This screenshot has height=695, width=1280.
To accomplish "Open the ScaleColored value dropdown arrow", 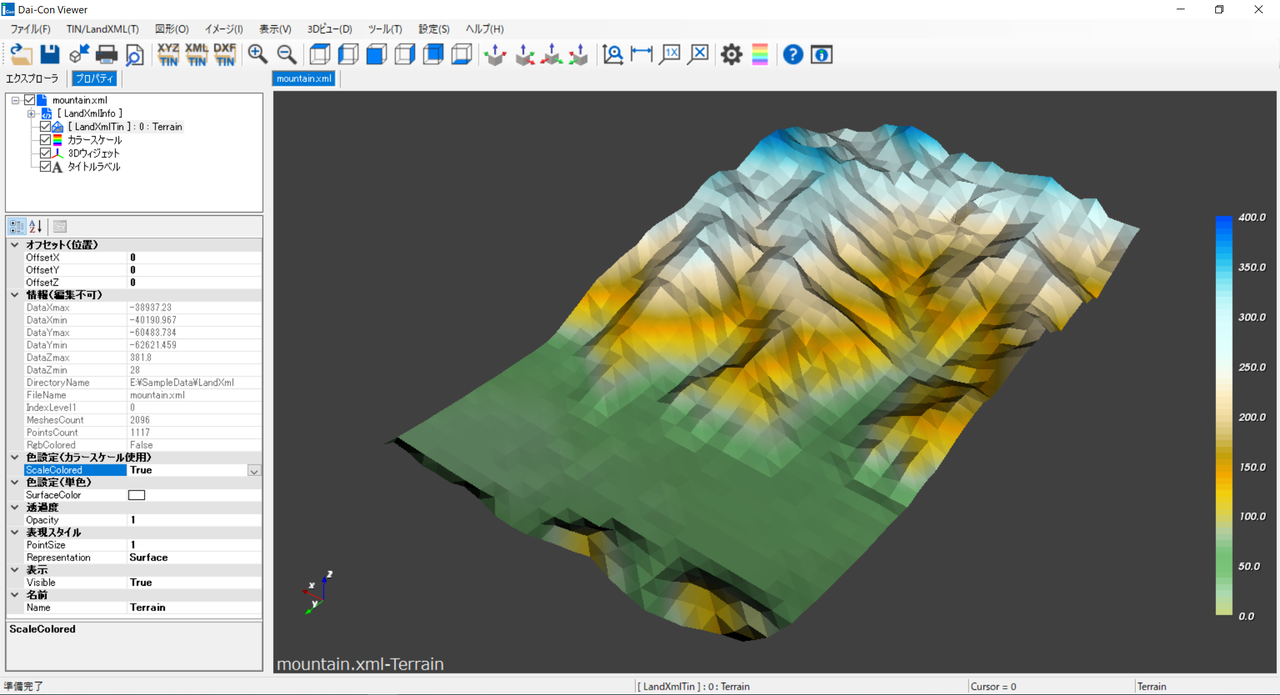I will (x=254, y=471).
